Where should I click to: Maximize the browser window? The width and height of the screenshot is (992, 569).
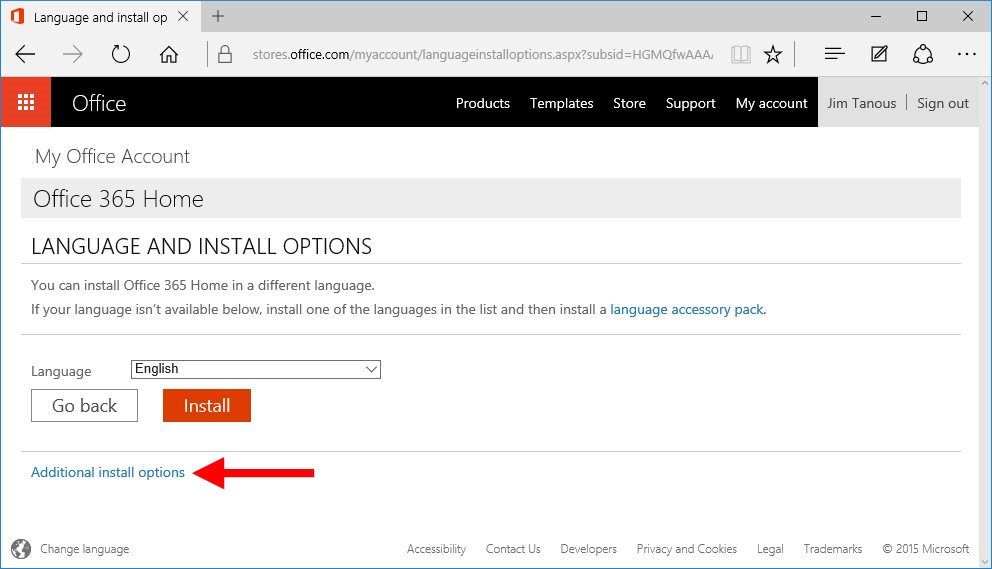(922, 16)
